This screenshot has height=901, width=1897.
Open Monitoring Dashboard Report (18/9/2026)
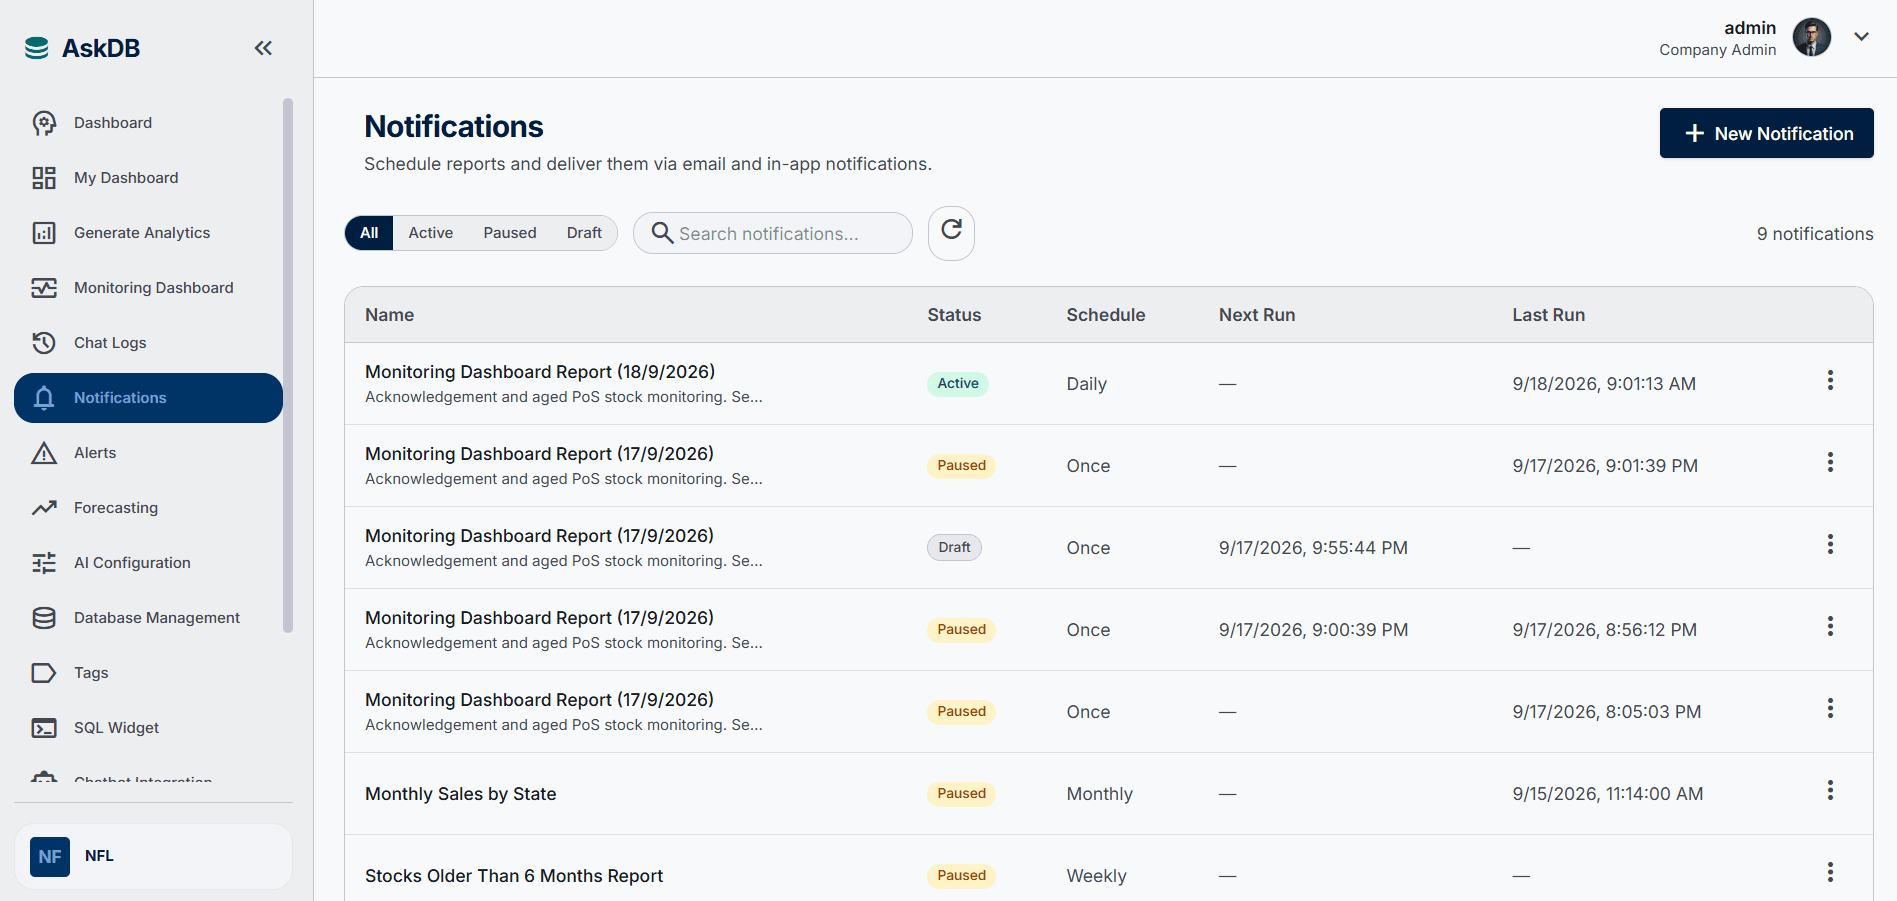tap(540, 372)
